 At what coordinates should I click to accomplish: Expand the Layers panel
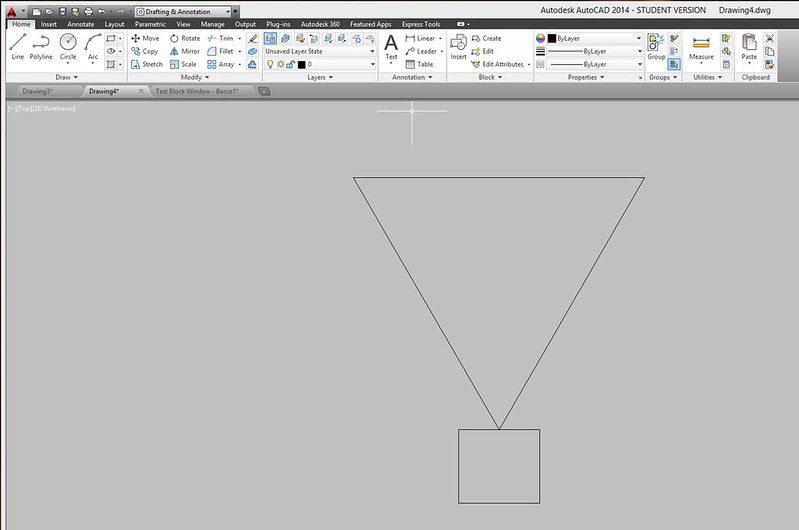pos(319,77)
